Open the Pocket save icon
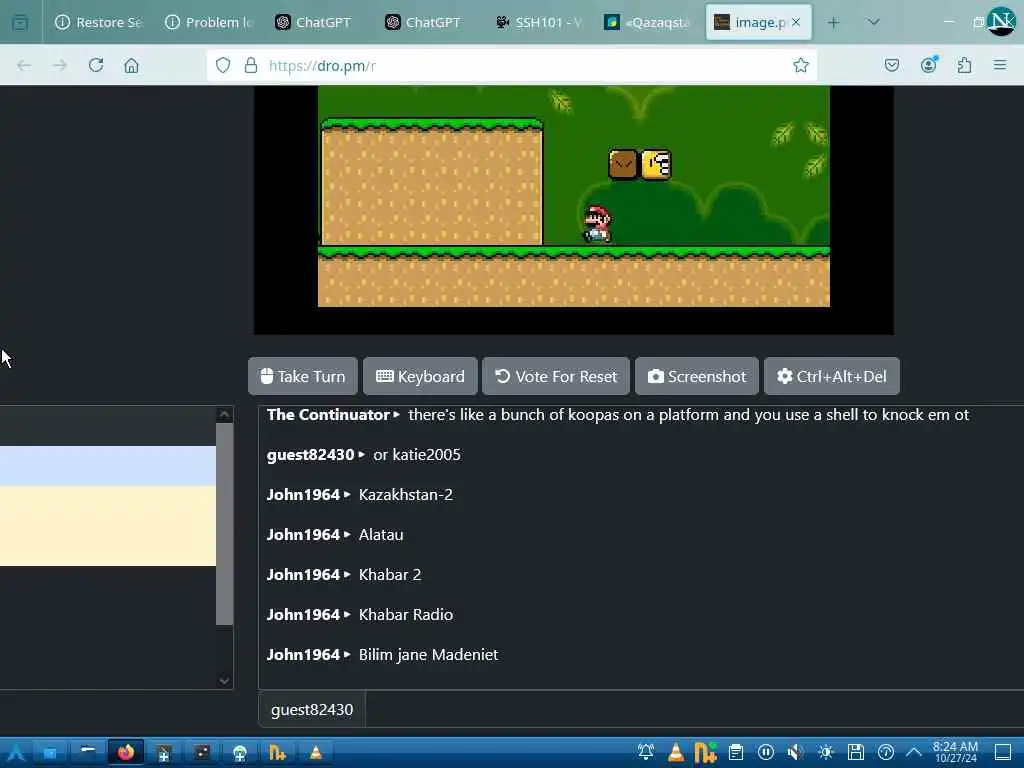 (x=892, y=65)
